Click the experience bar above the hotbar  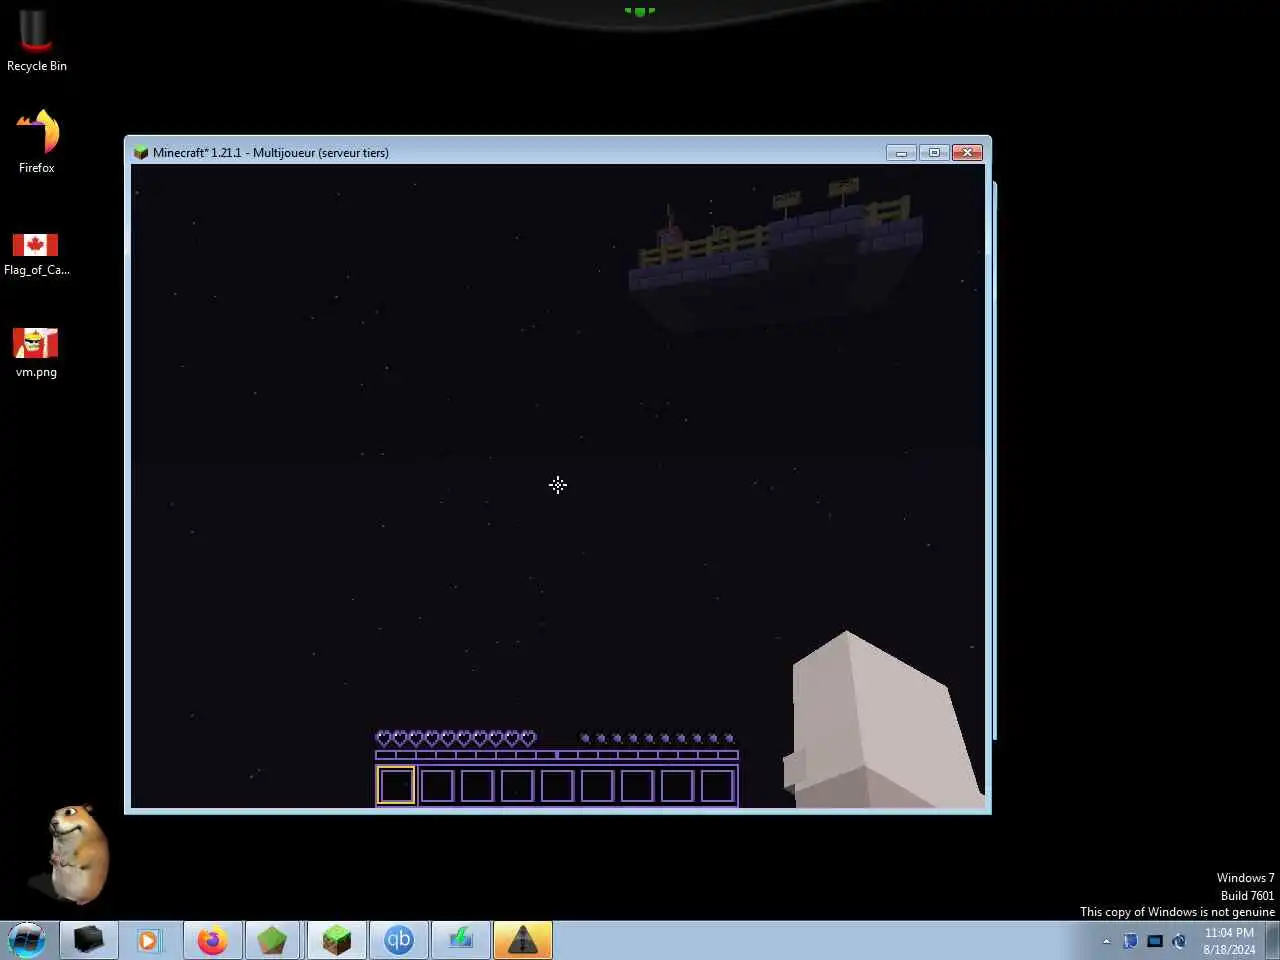[557, 755]
